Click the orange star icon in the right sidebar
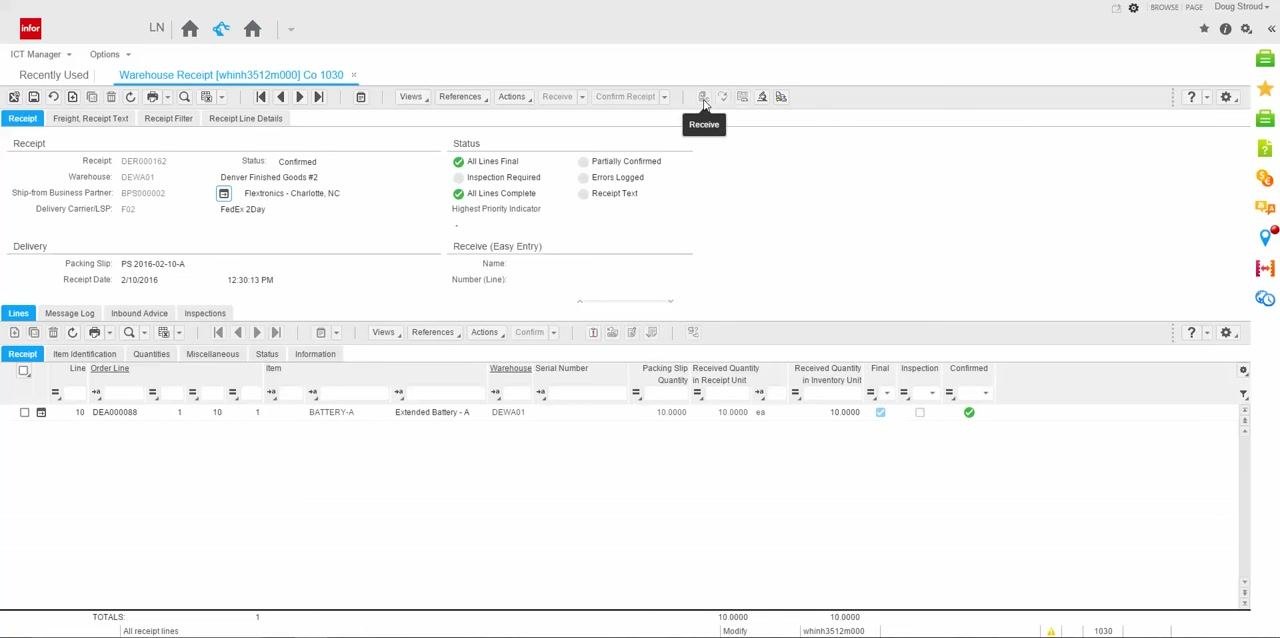 tap(1265, 89)
